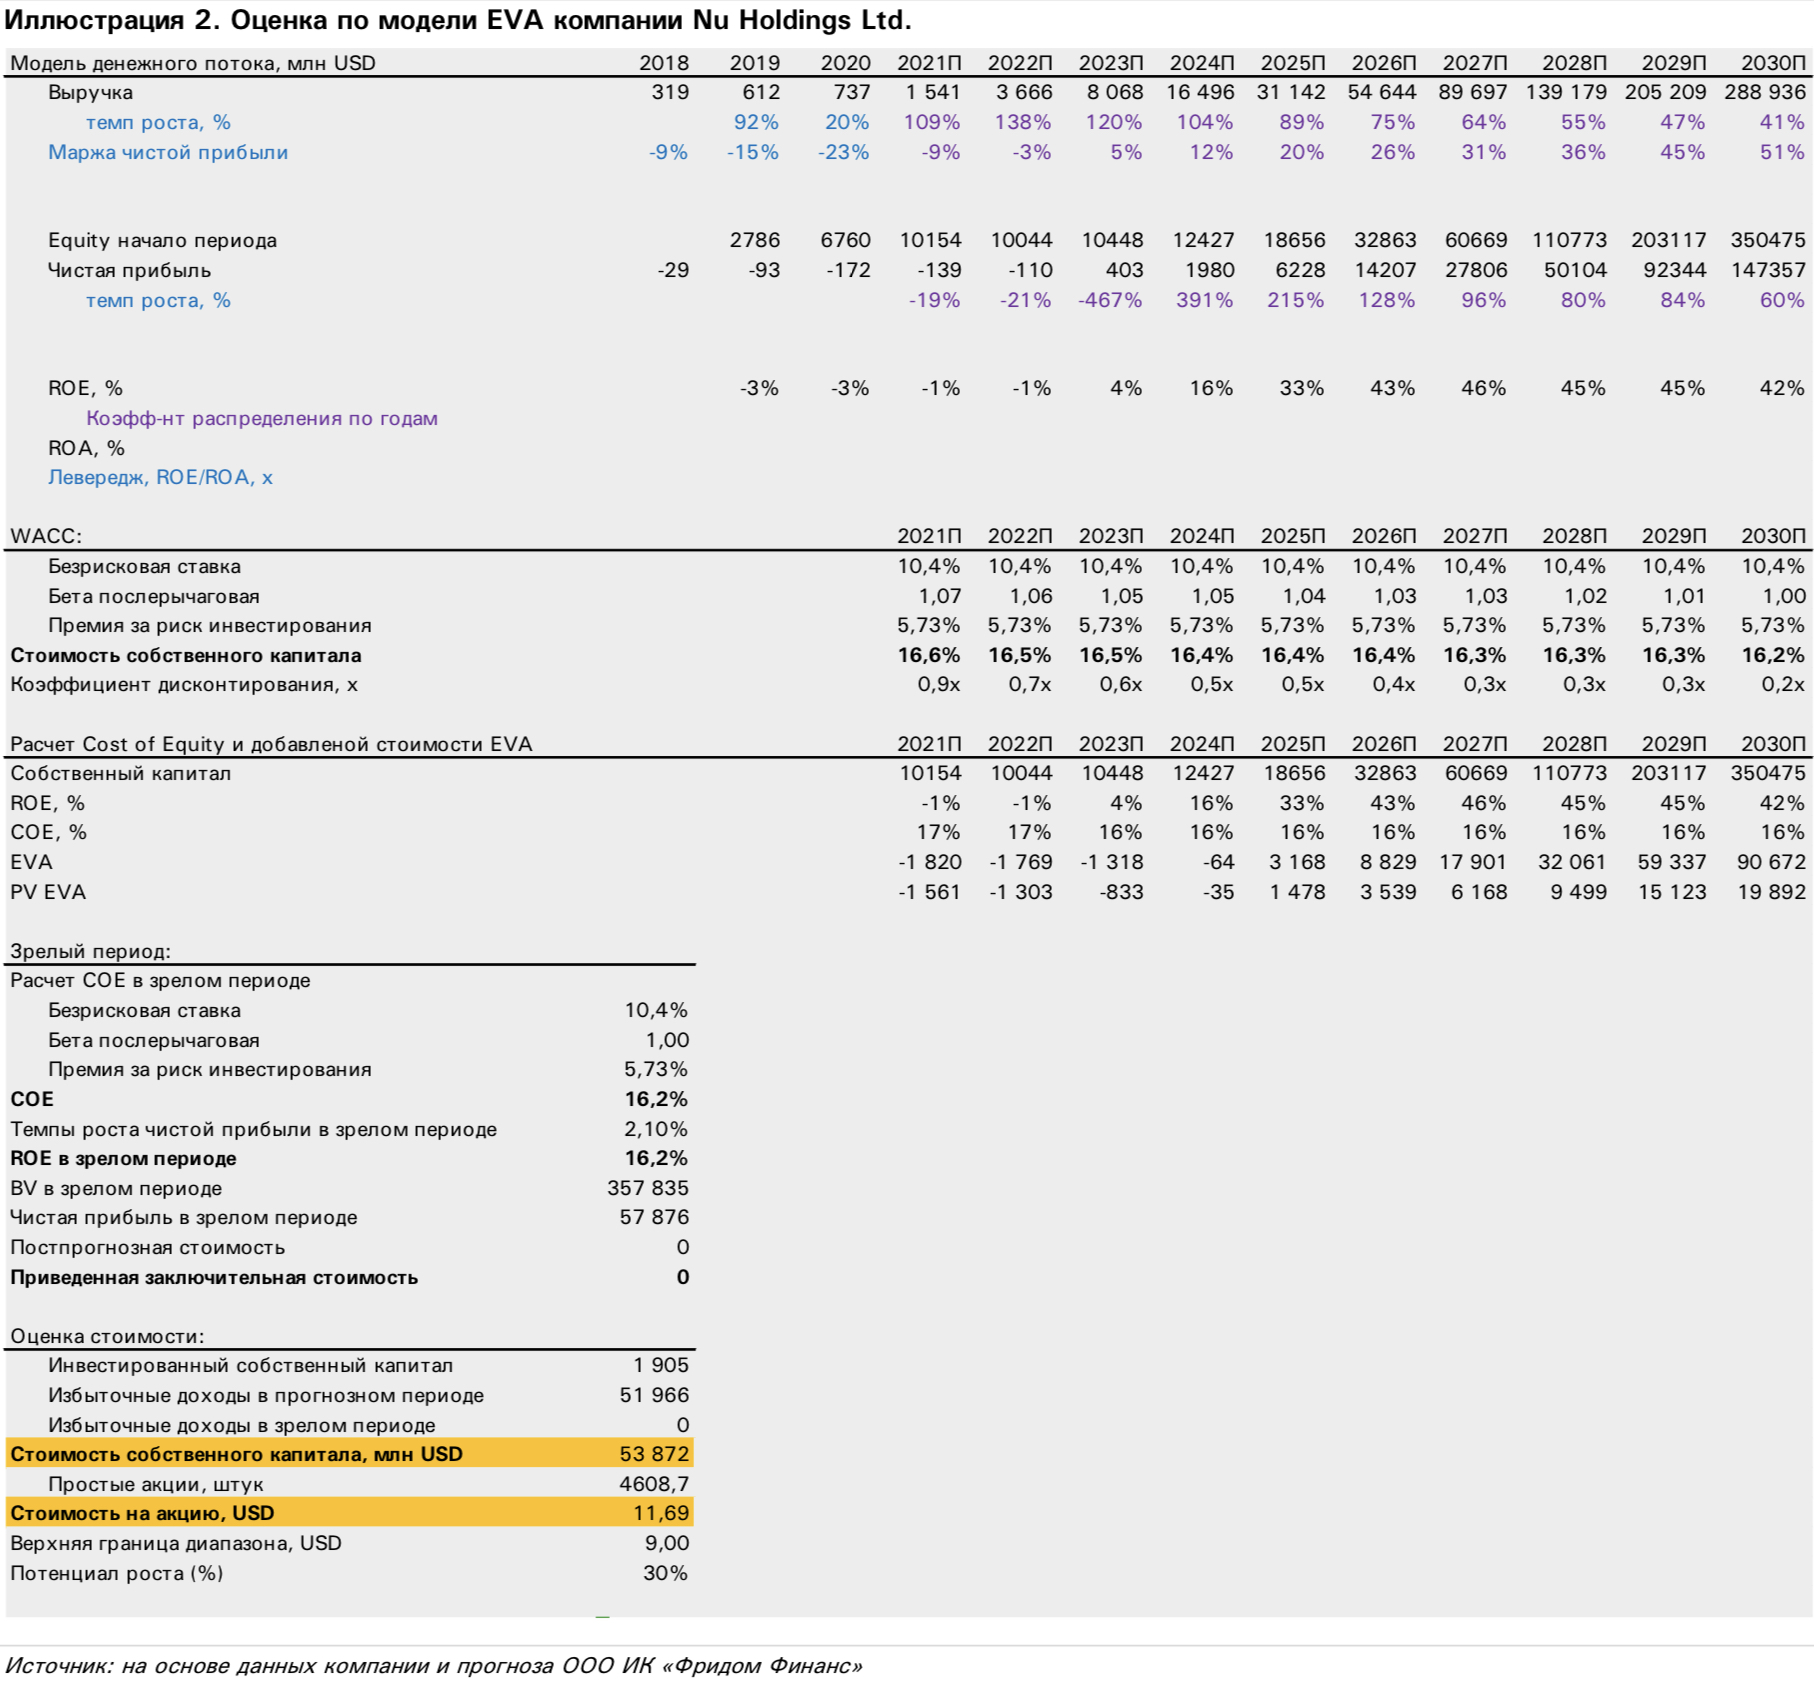Select shares count 4608,7
The width and height of the screenshot is (1814, 1696).
[654, 1484]
